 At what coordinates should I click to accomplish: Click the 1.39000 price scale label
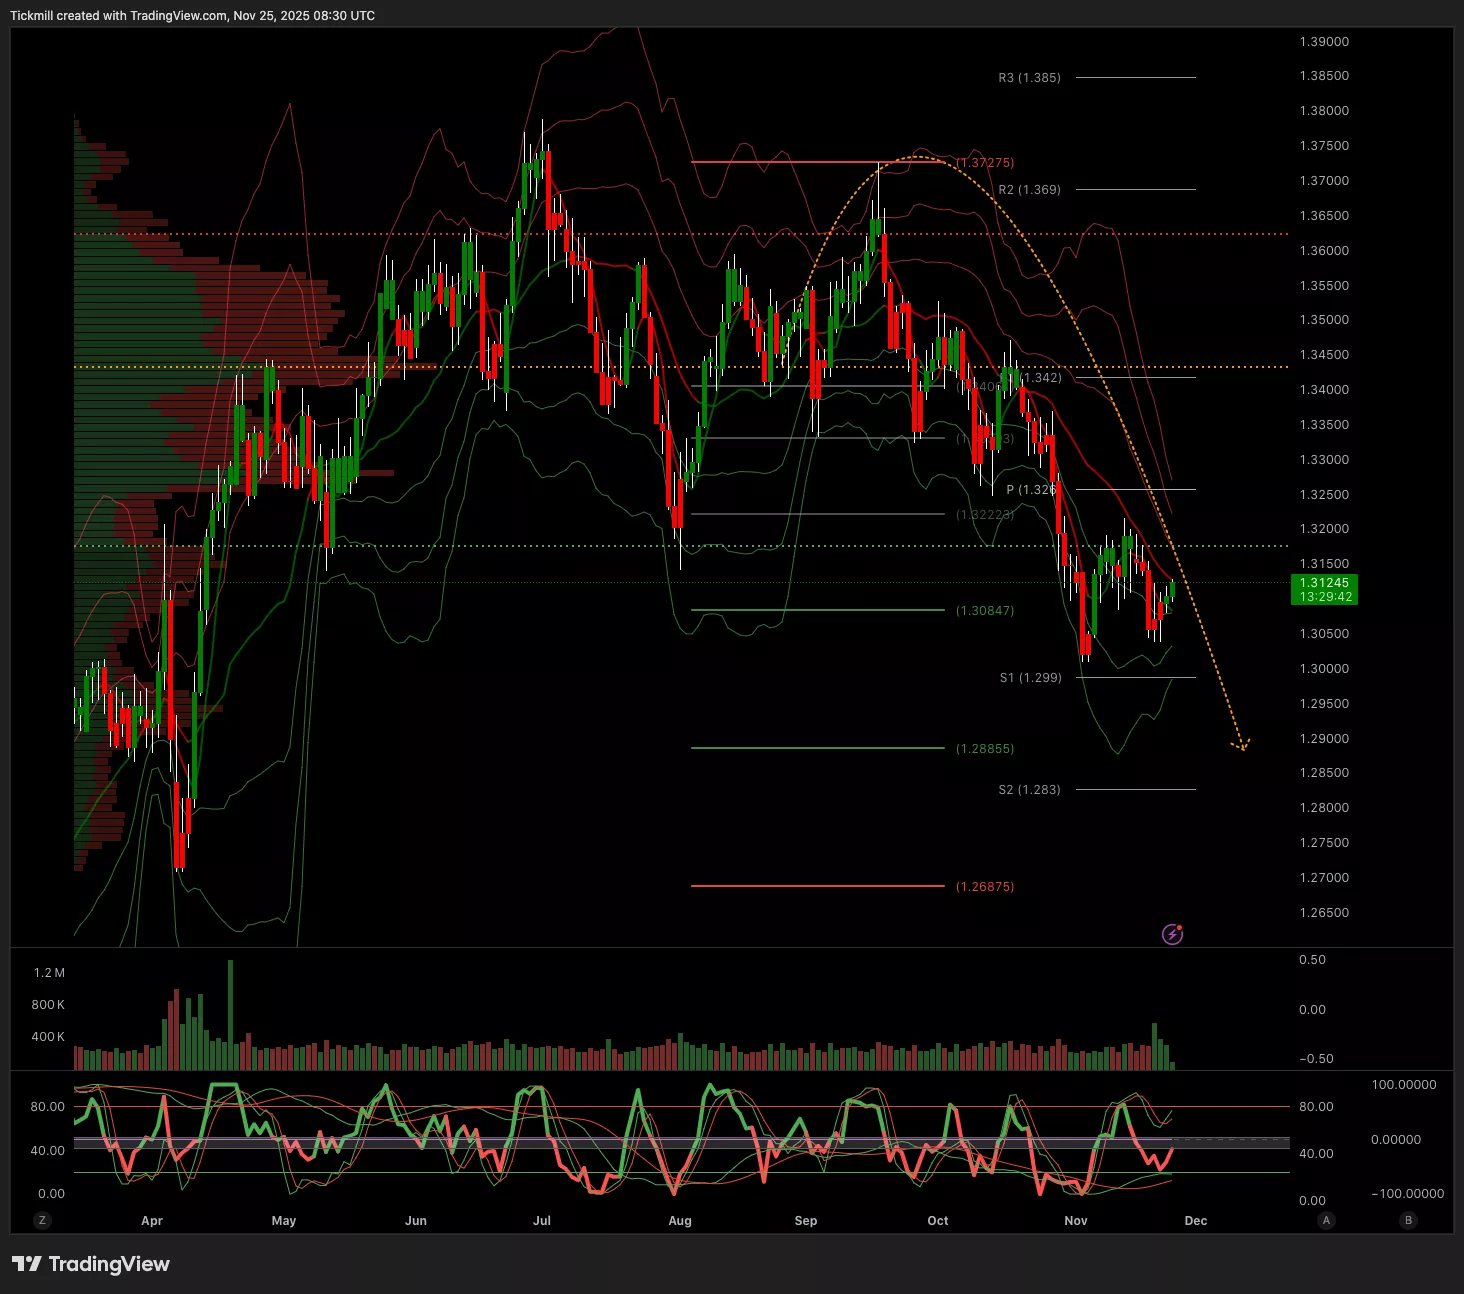coord(1324,42)
